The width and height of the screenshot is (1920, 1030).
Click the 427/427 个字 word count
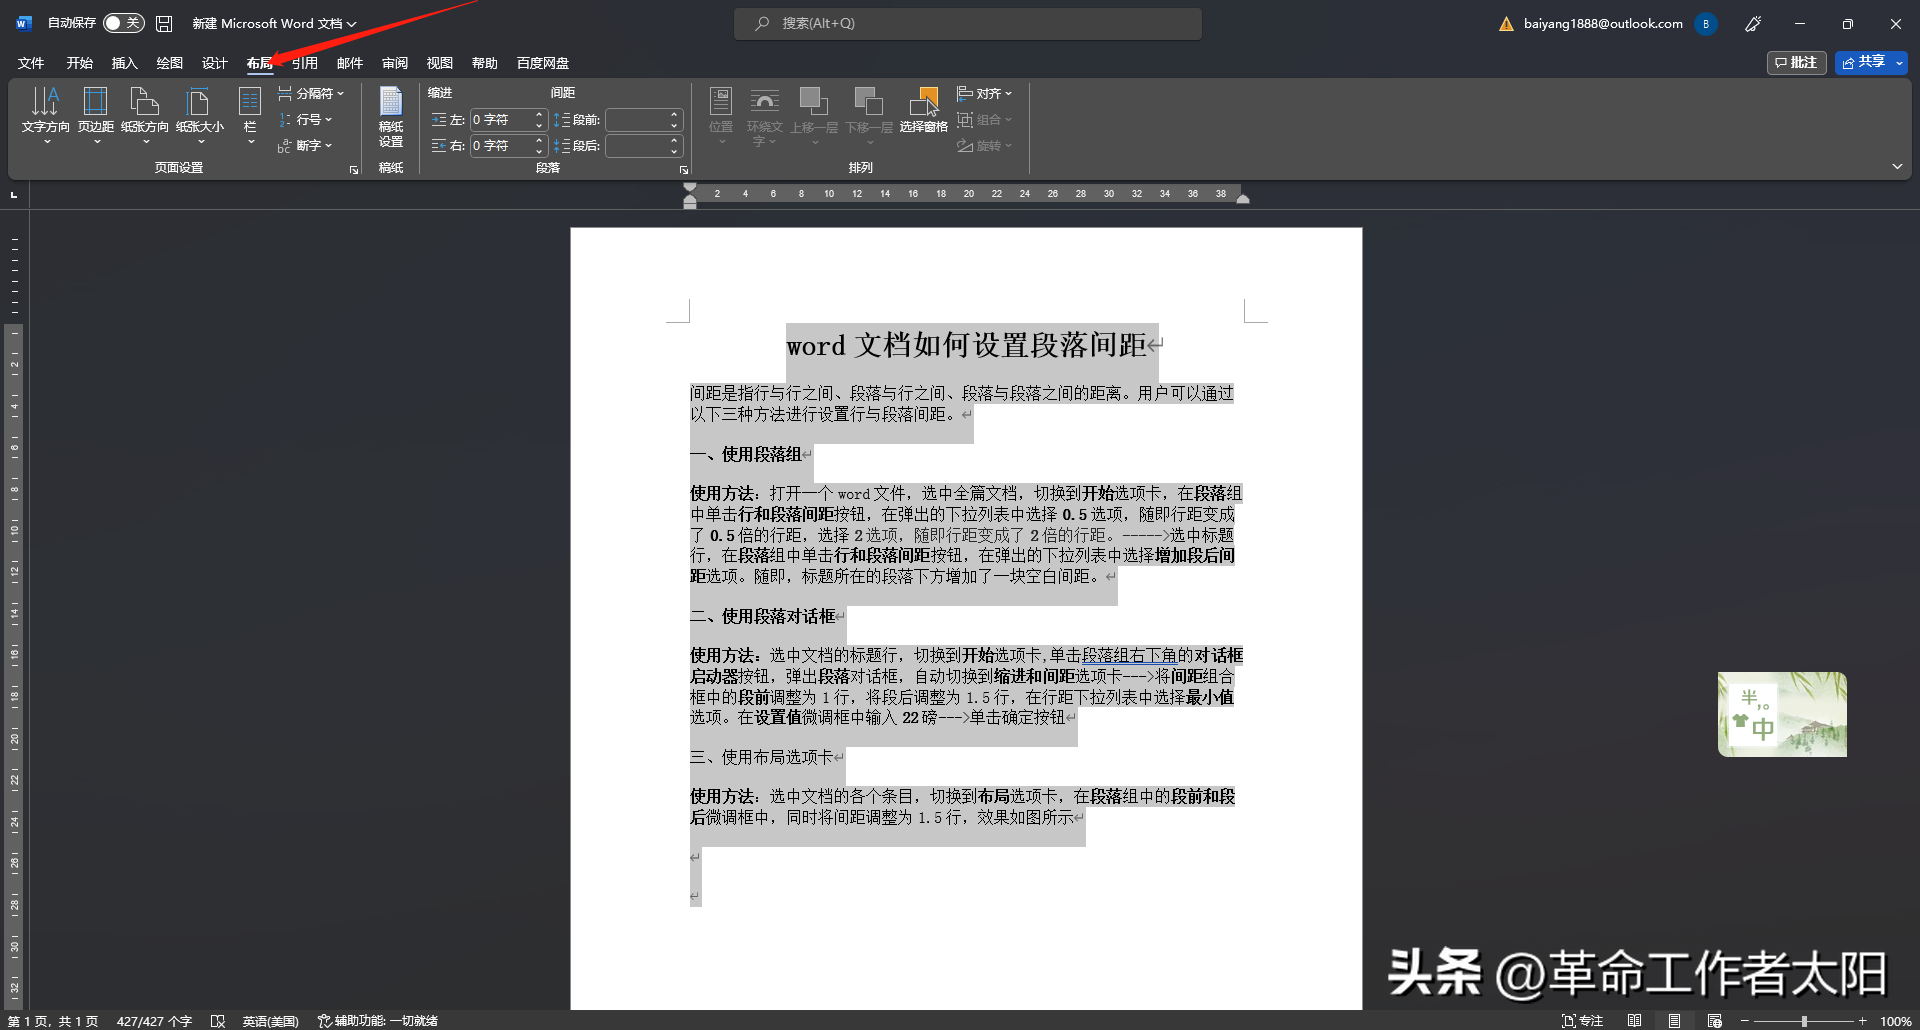154,1021
